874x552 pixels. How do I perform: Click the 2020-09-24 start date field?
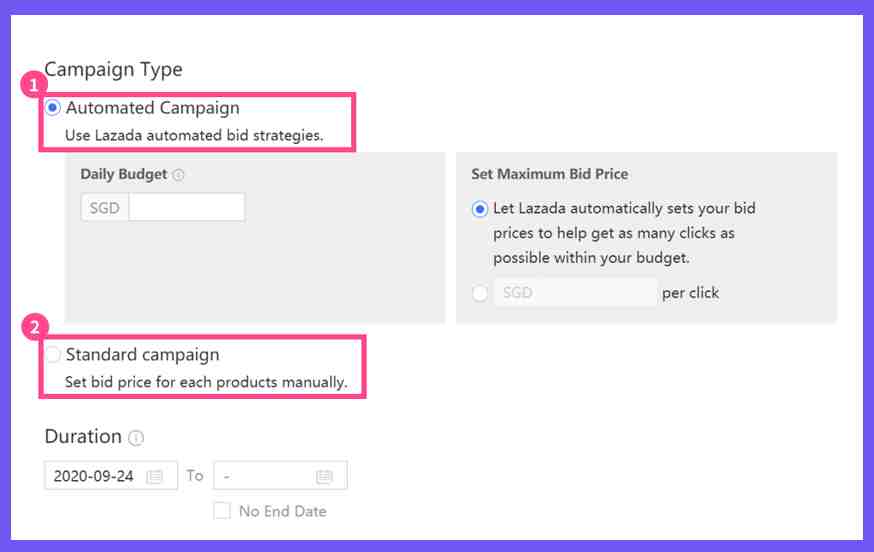click(111, 476)
